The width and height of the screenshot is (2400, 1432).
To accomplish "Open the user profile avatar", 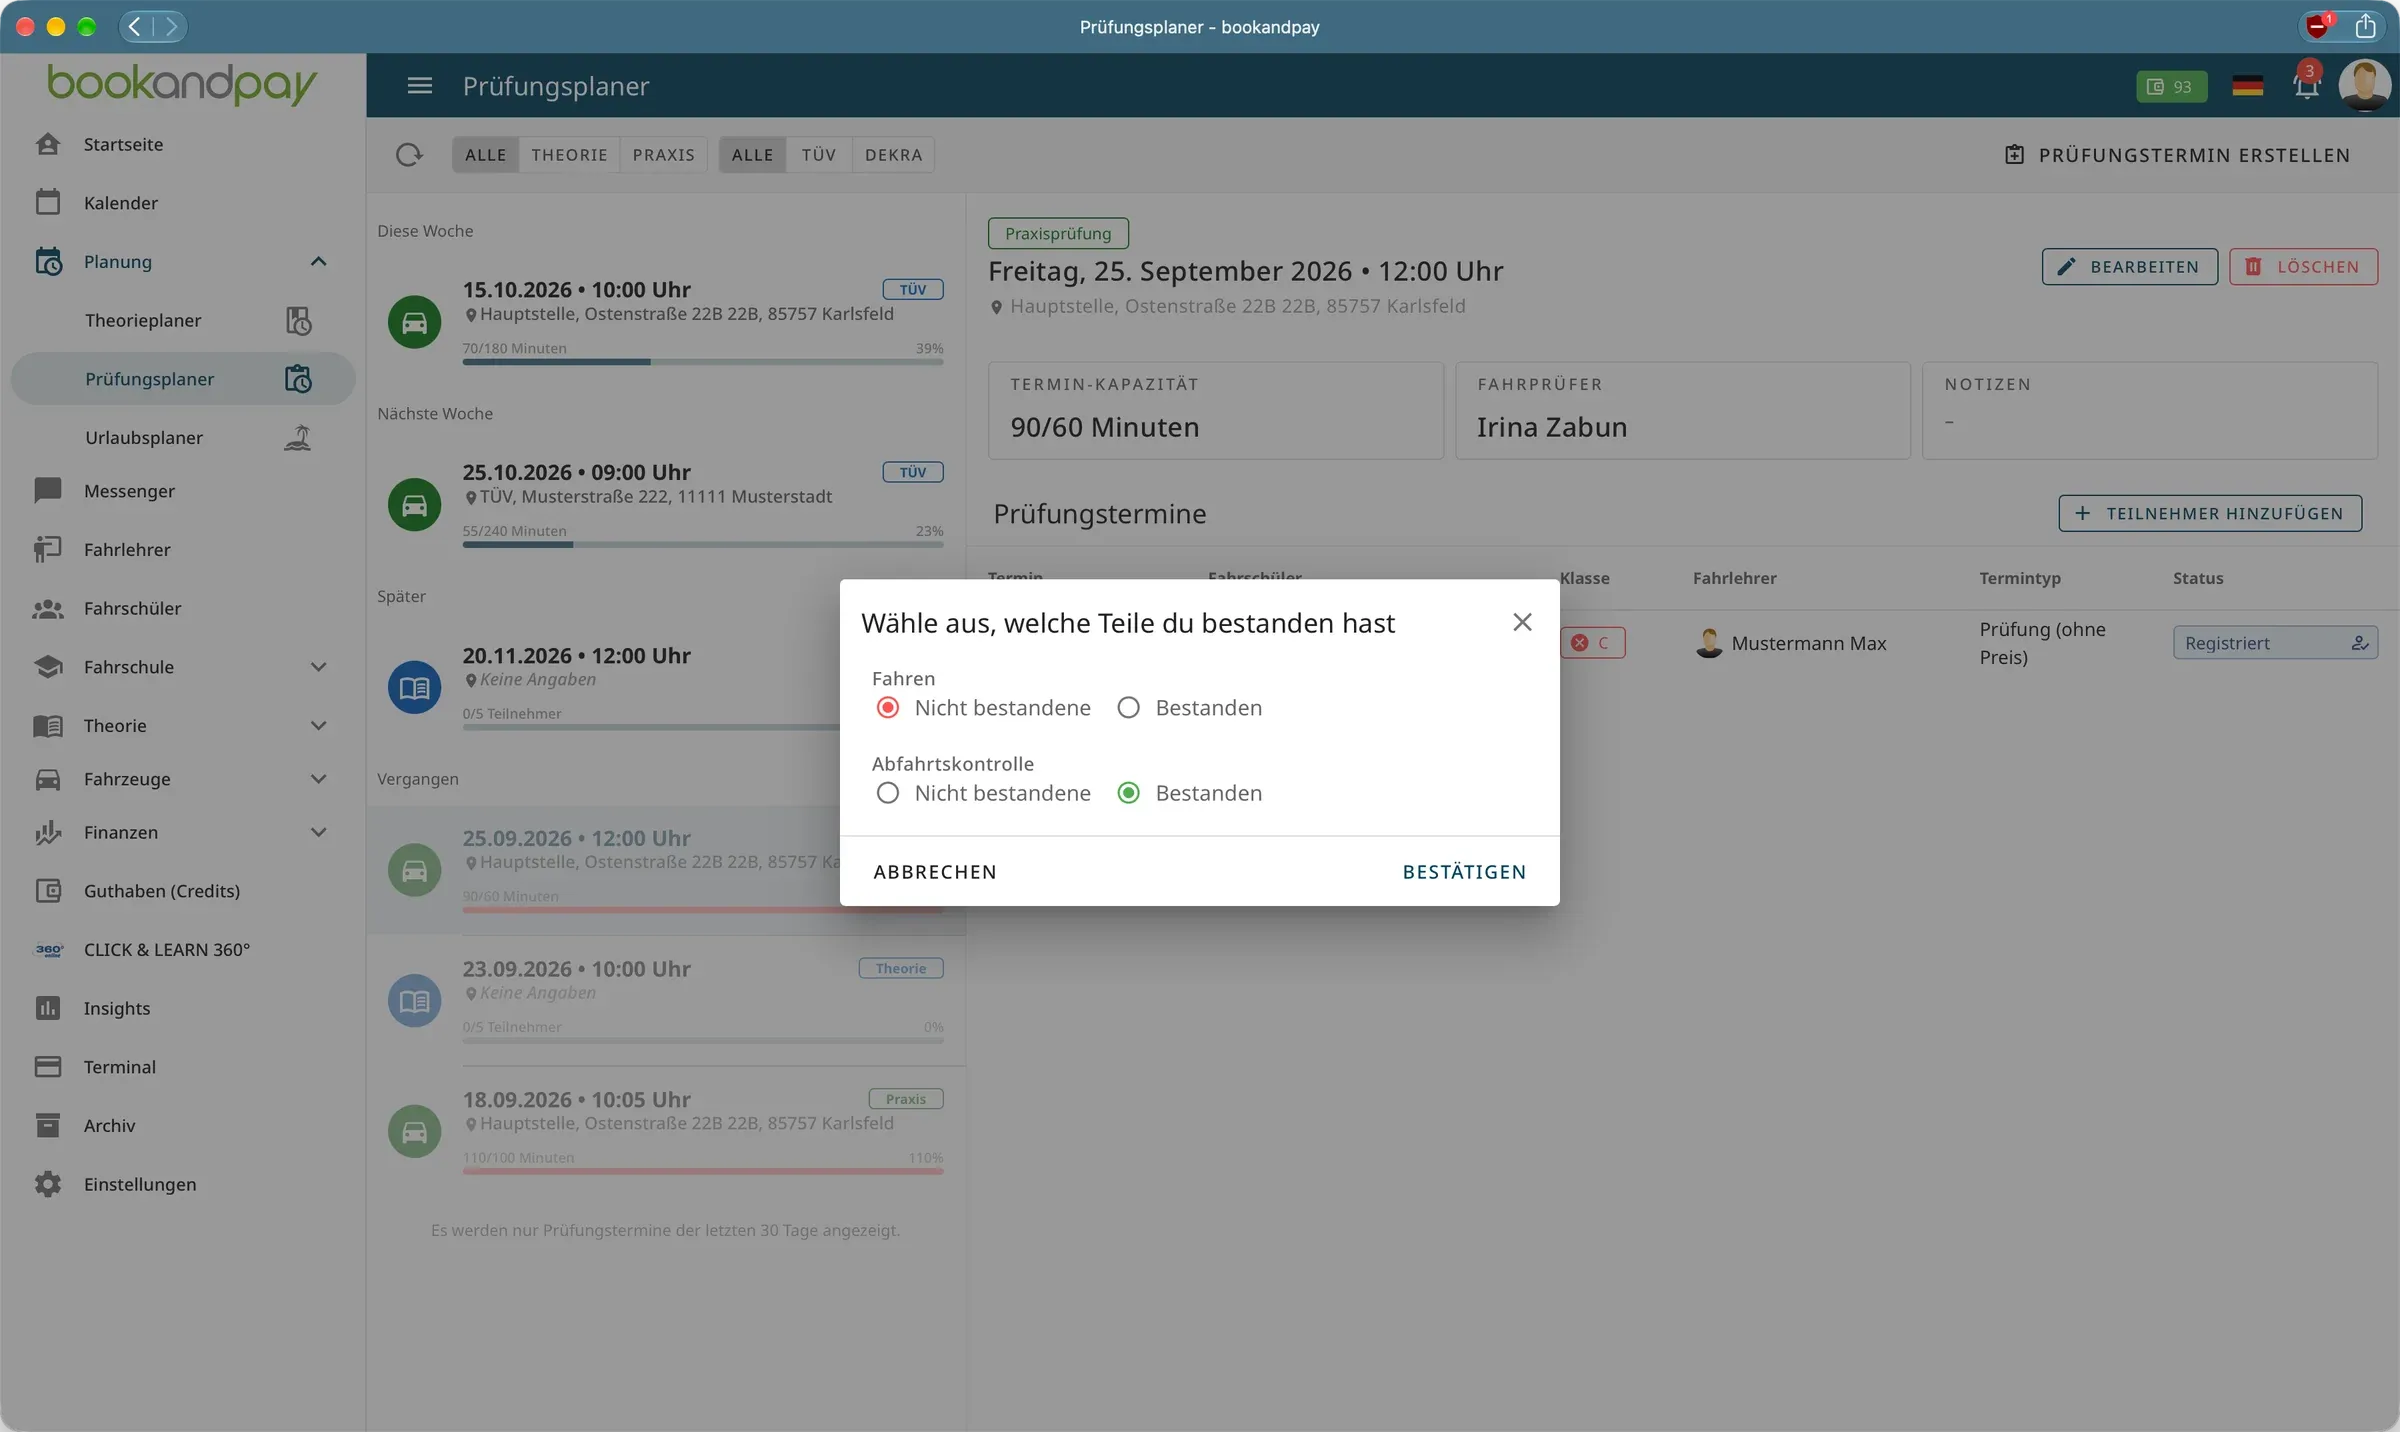I will 2364,86.
